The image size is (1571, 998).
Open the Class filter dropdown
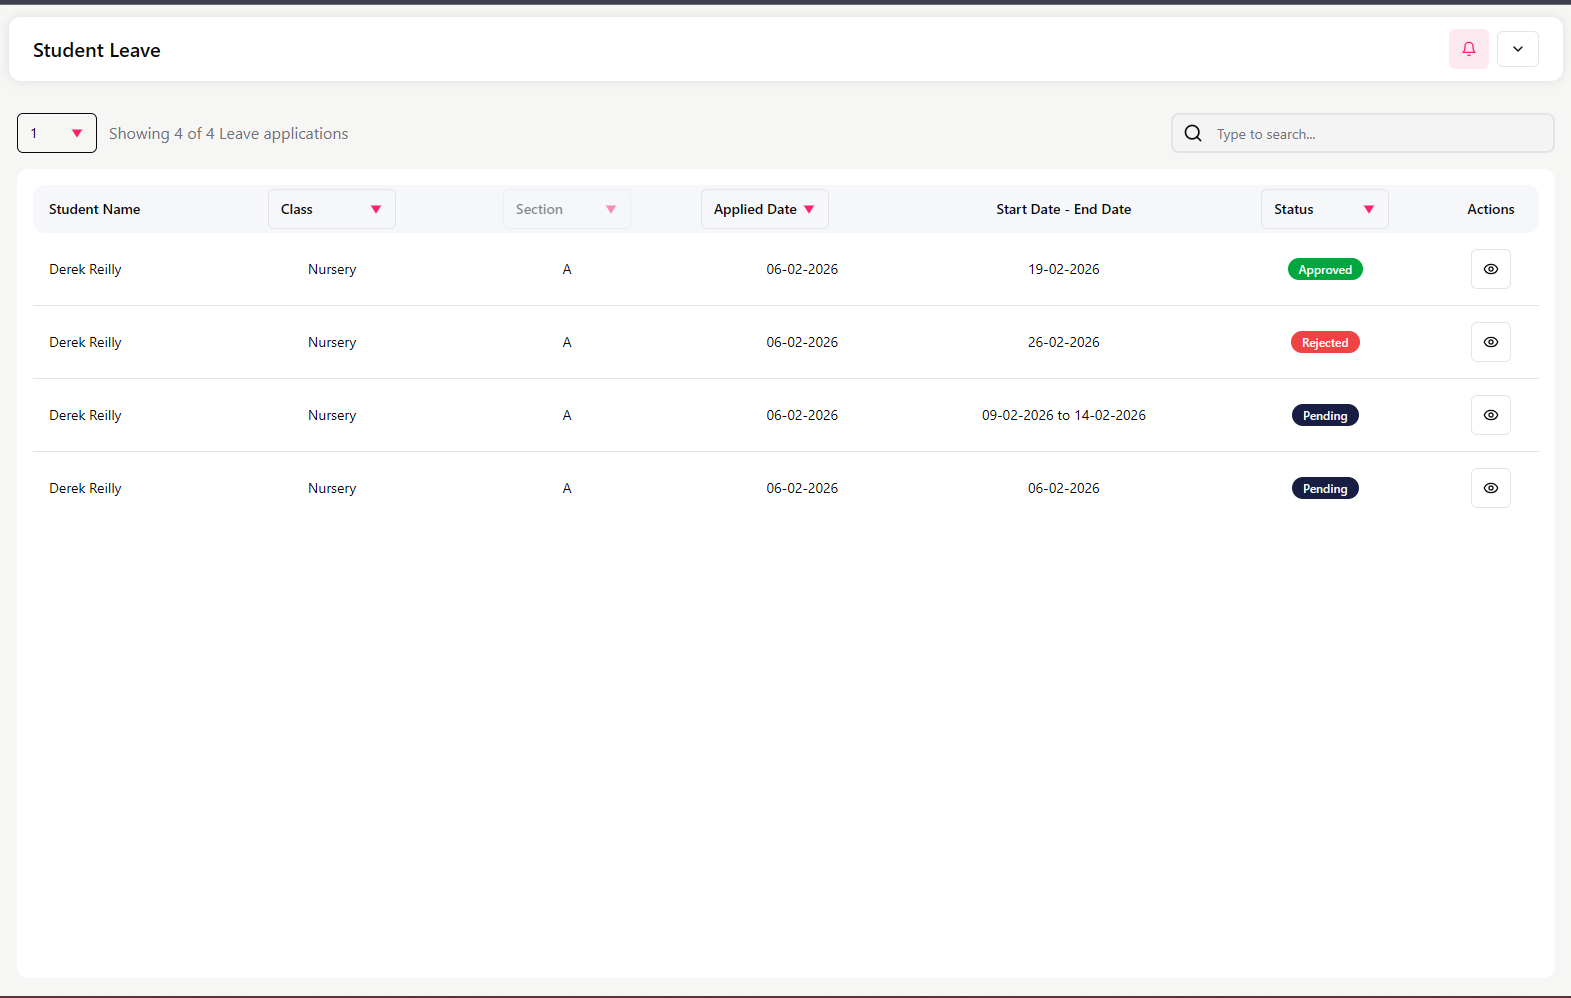331,209
